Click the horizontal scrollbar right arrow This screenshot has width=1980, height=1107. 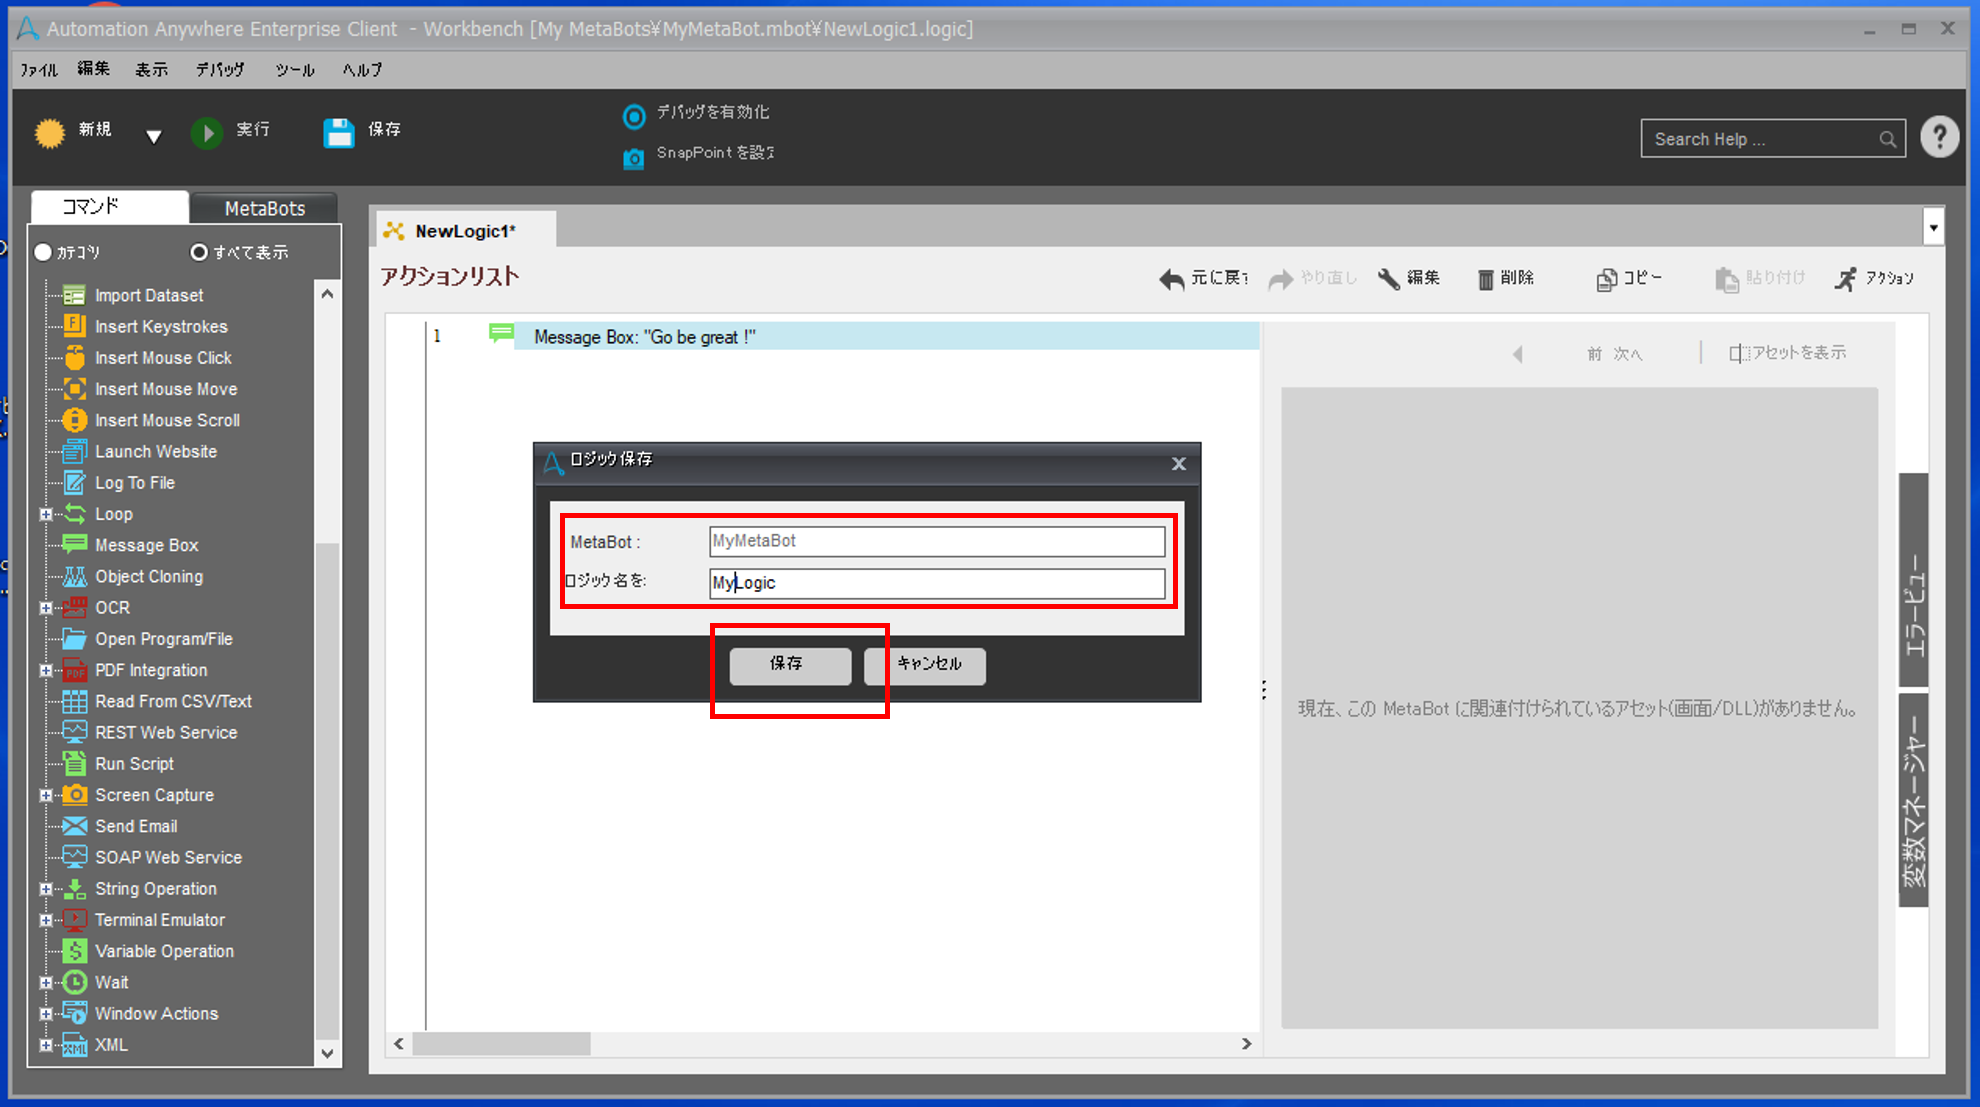1246,1044
